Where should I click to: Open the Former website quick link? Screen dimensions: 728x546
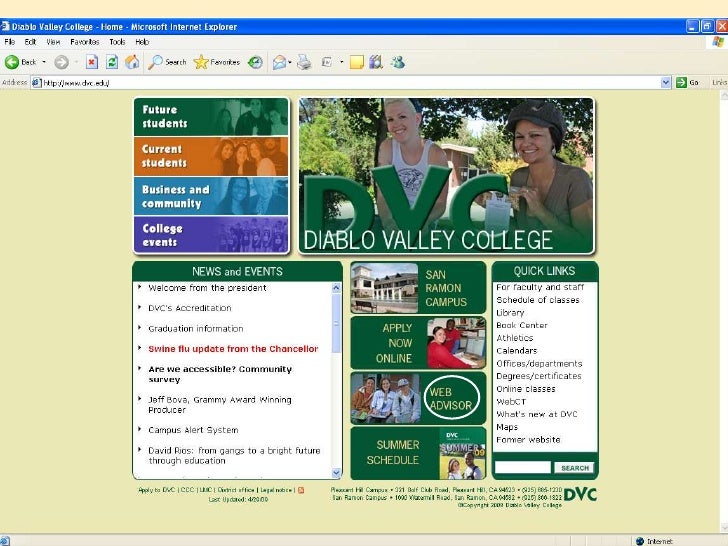coord(528,439)
